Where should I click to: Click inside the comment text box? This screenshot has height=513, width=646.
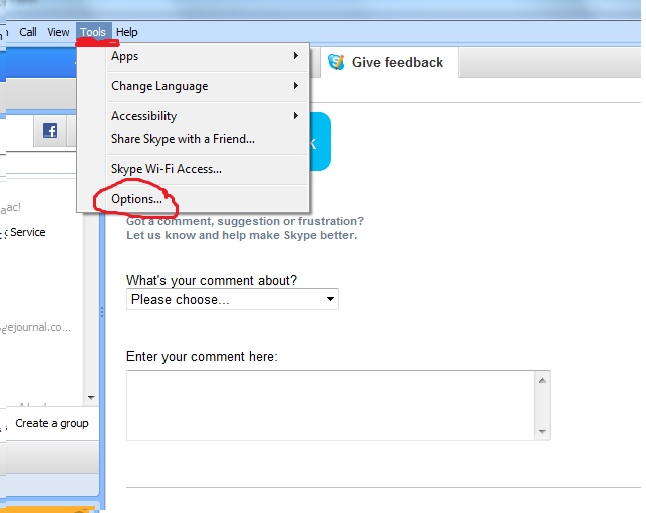tap(330, 405)
